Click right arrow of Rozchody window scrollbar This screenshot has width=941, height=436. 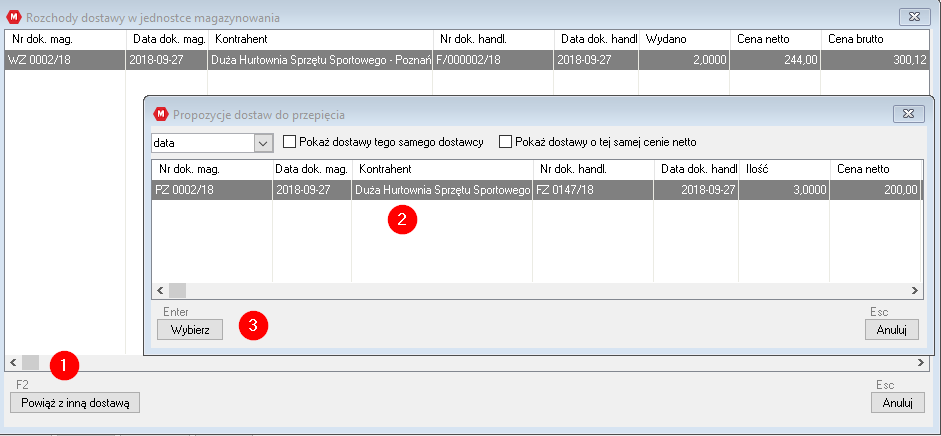(922, 362)
